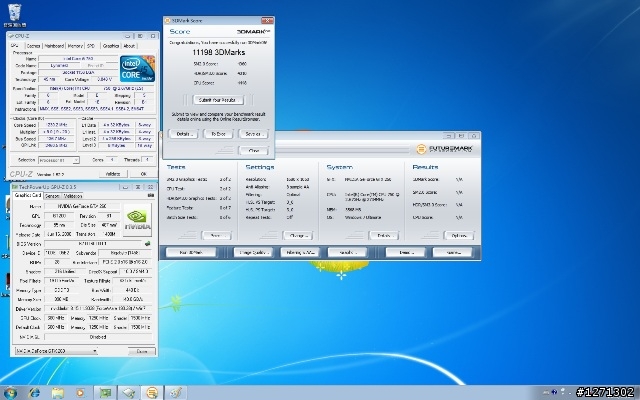Screen dimensions: 640x400
Task: Switch to the Caches tab in CPU-Z
Action: point(33,46)
